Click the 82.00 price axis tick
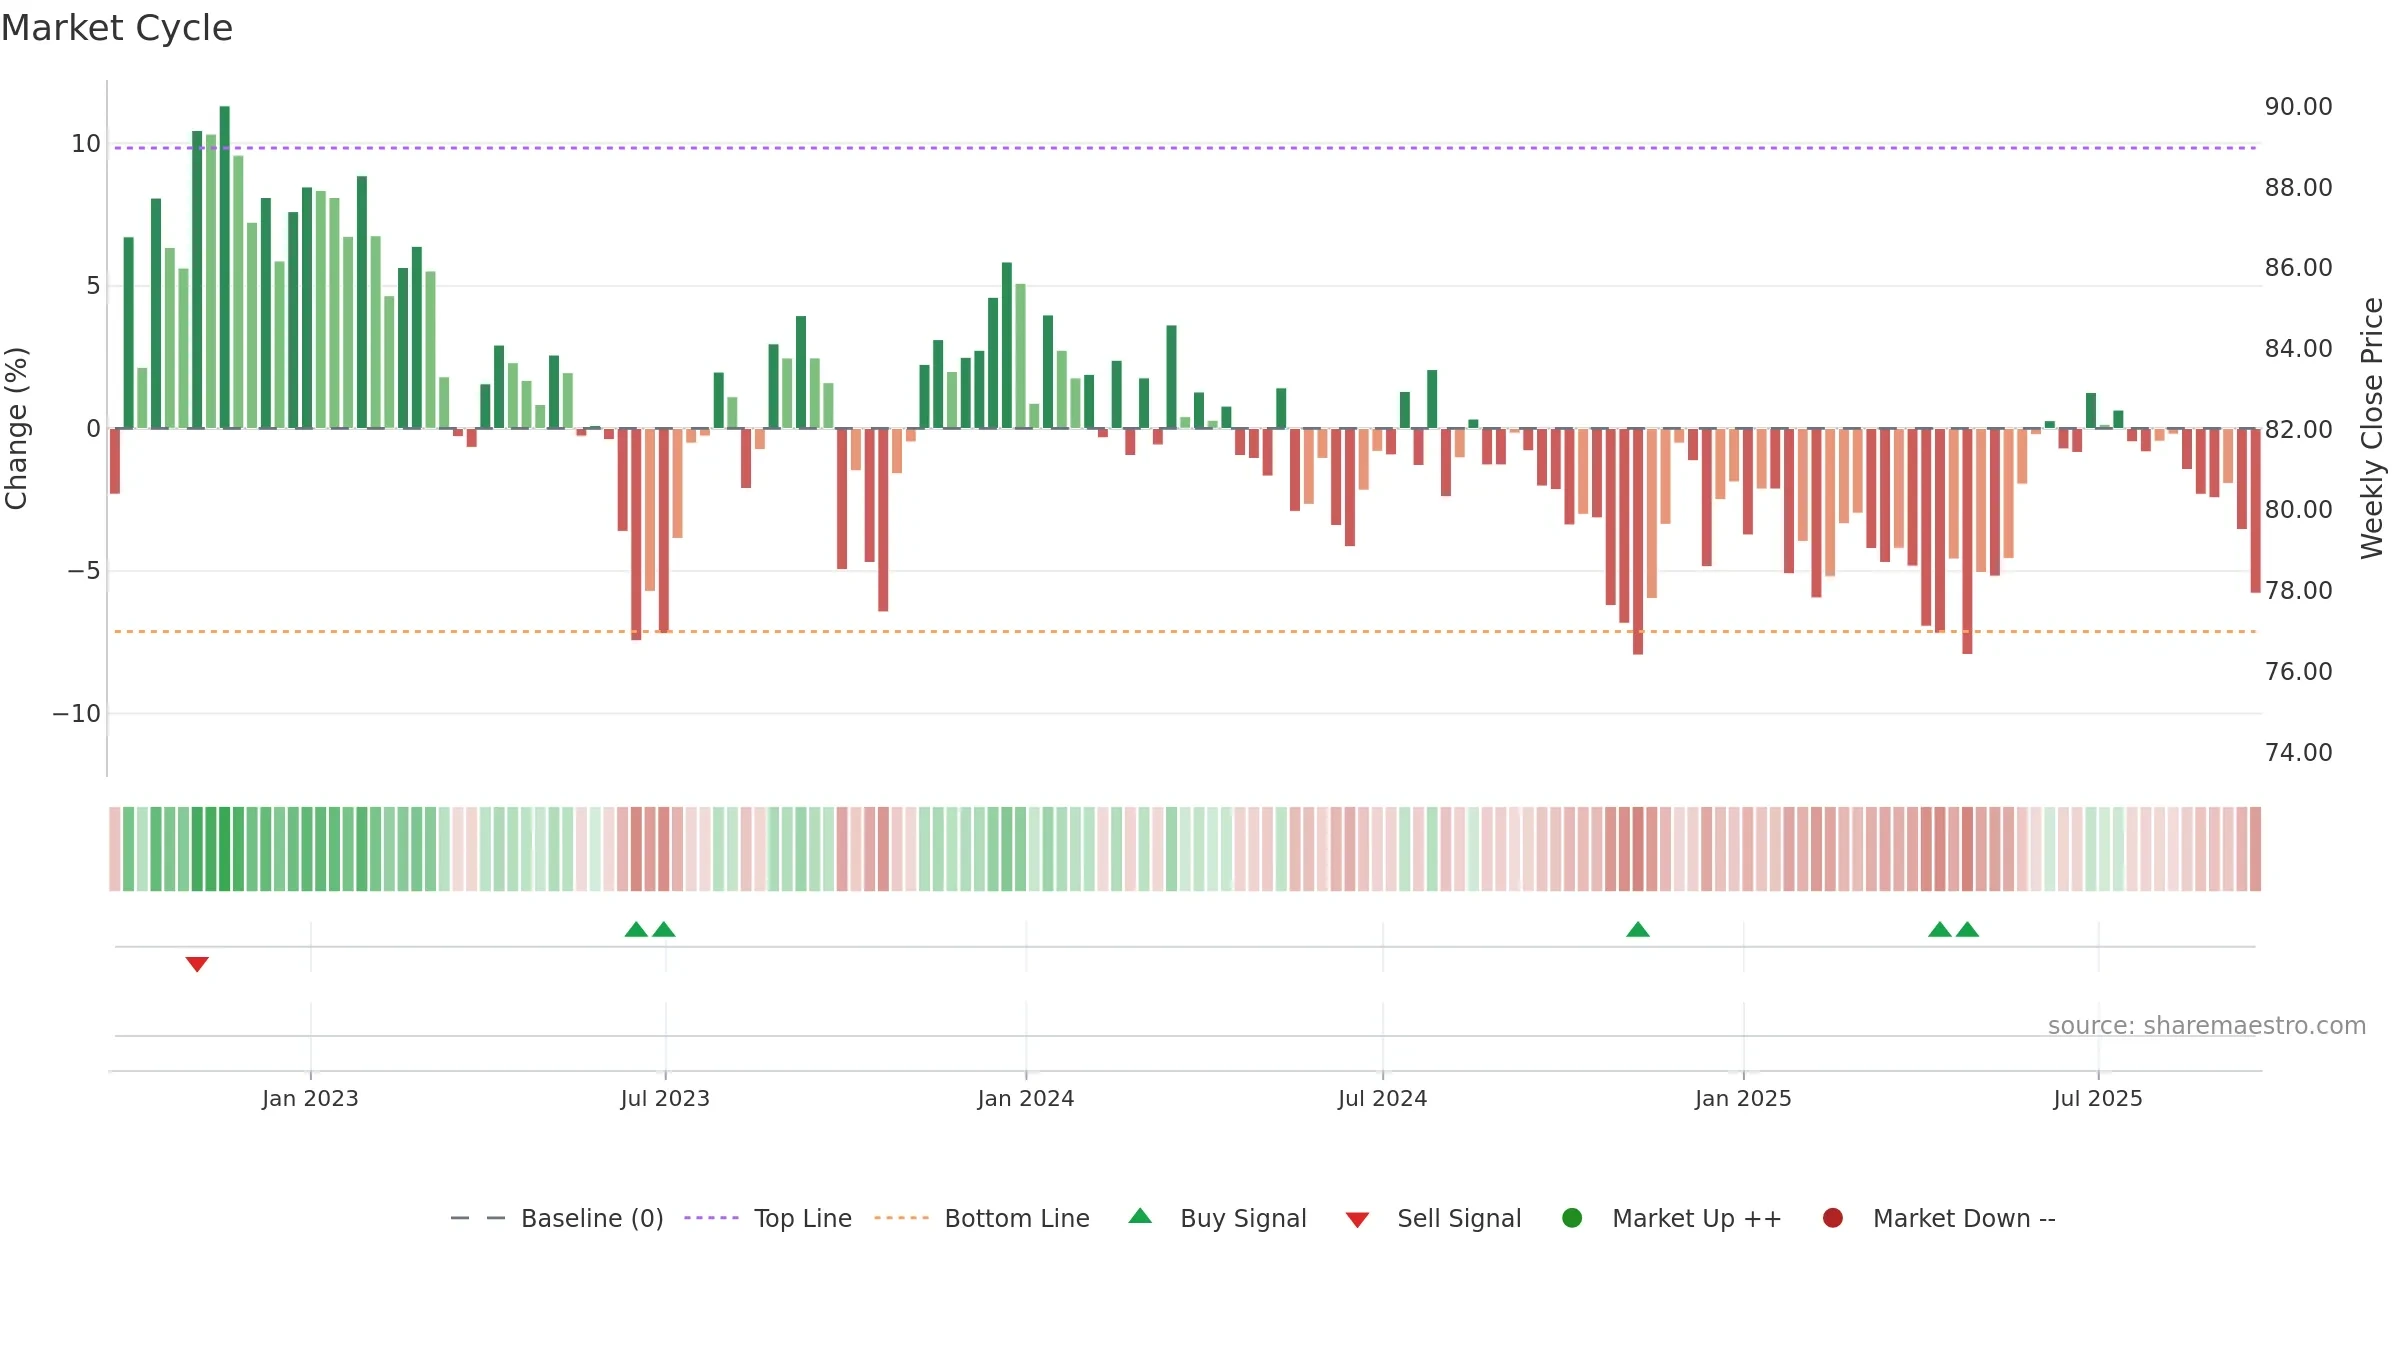Image resolution: width=2400 pixels, height=1350 pixels. [2298, 429]
